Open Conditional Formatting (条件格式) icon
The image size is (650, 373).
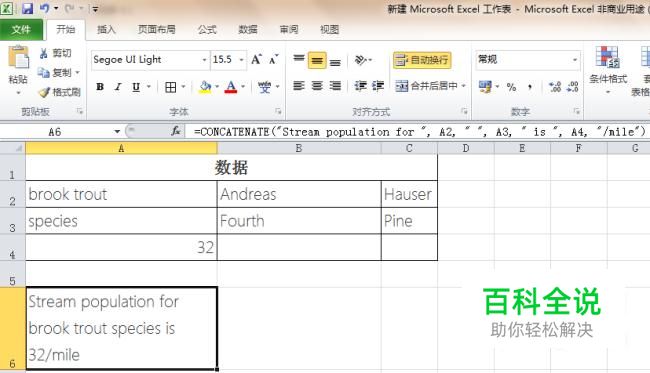click(x=607, y=57)
